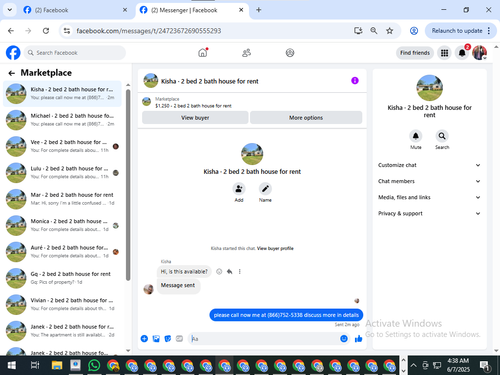500x375 pixels.
Task: Open the purple conversation info icon
Action: coord(355,81)
